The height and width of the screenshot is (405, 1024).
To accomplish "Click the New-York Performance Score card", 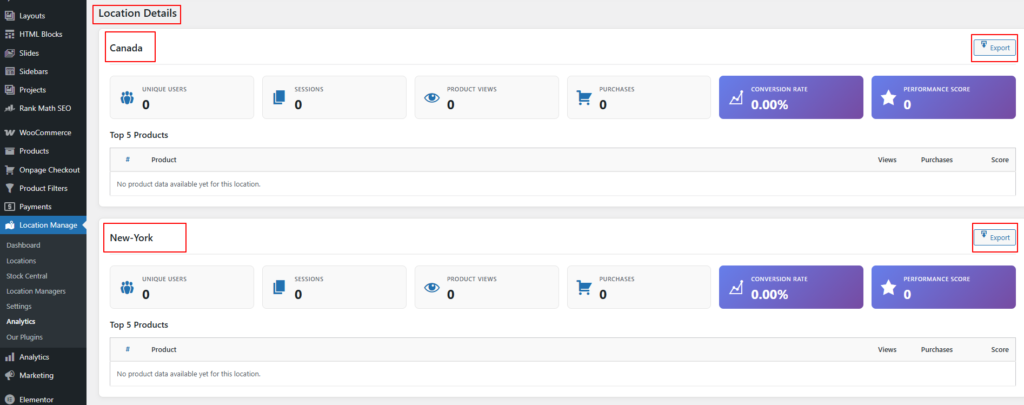I will pos(941,287).
